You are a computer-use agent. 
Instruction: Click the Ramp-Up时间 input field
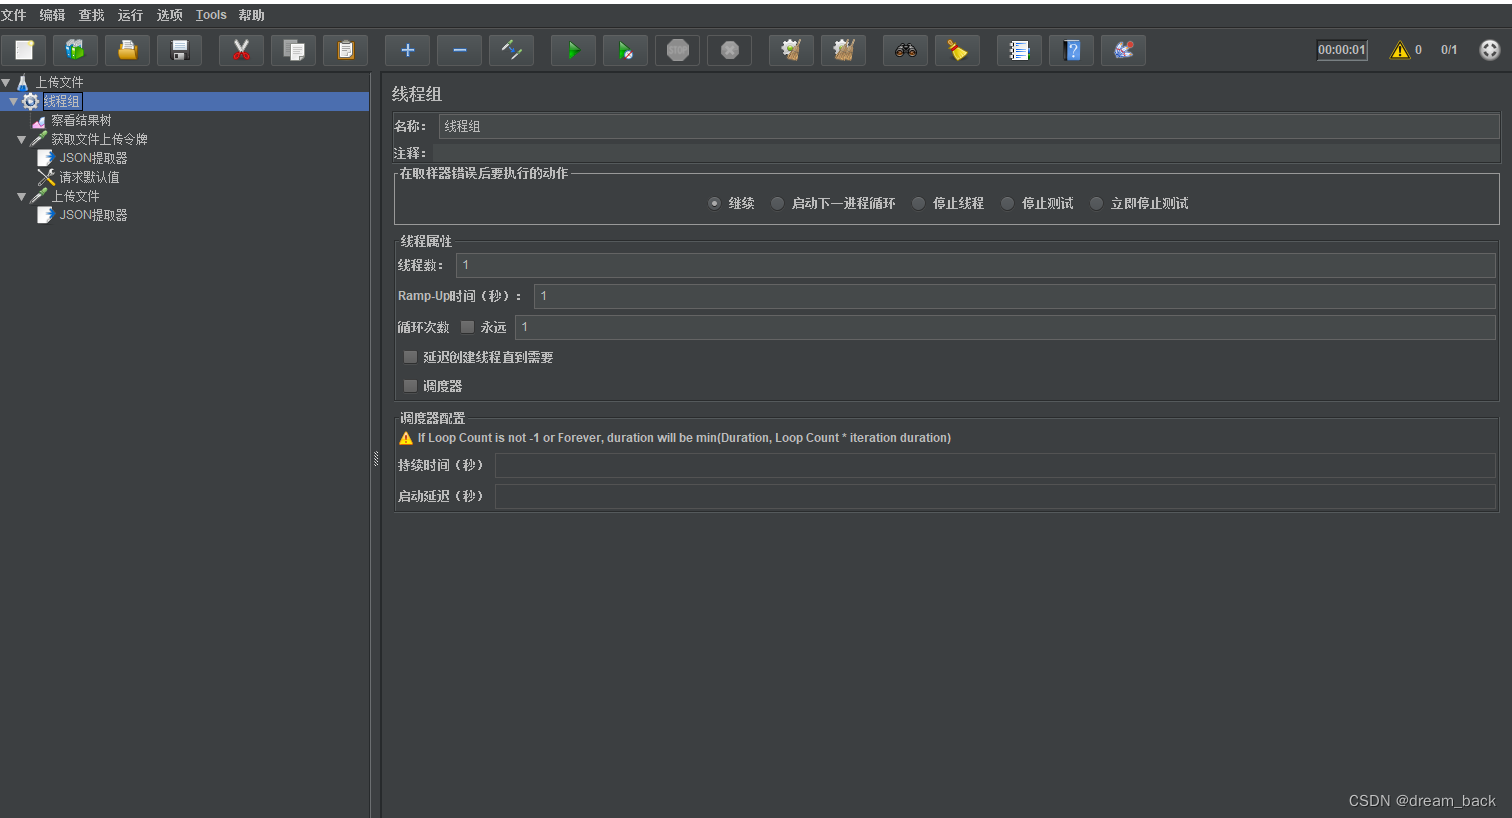1014,296
